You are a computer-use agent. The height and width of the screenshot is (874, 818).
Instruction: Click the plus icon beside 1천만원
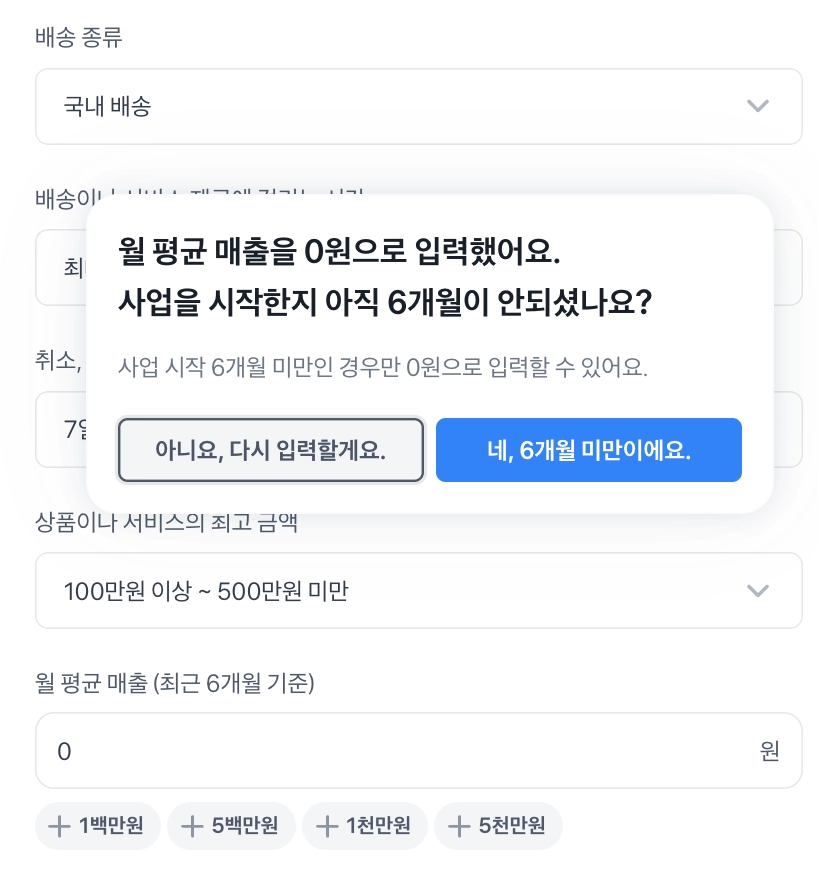point(326,826)
